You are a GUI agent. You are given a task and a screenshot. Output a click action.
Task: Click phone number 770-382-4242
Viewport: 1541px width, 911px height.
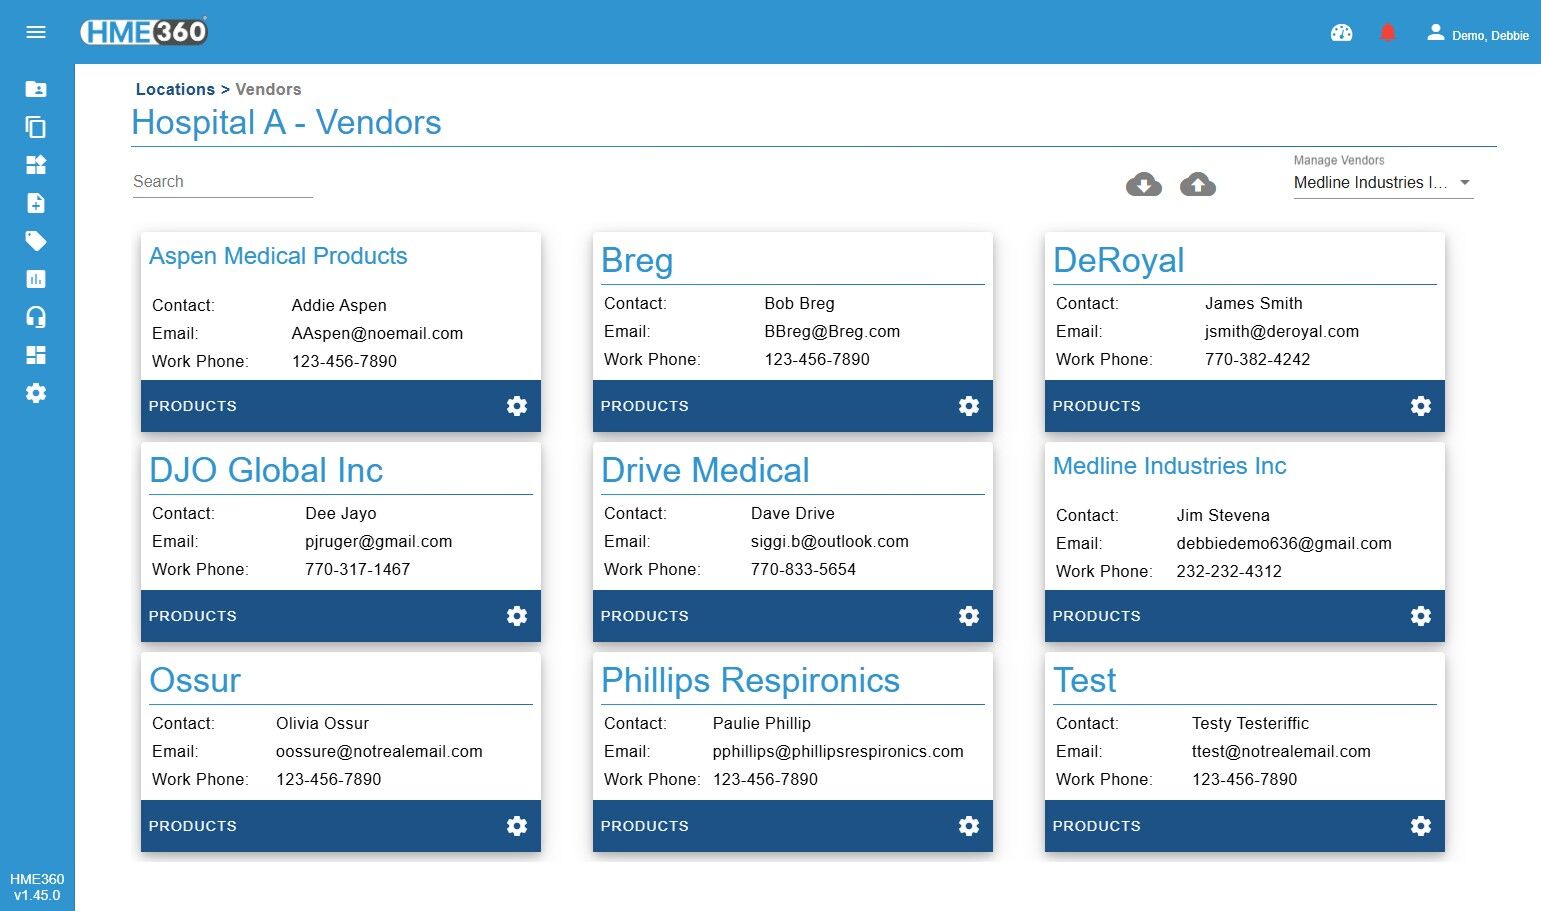(1257, 359)
